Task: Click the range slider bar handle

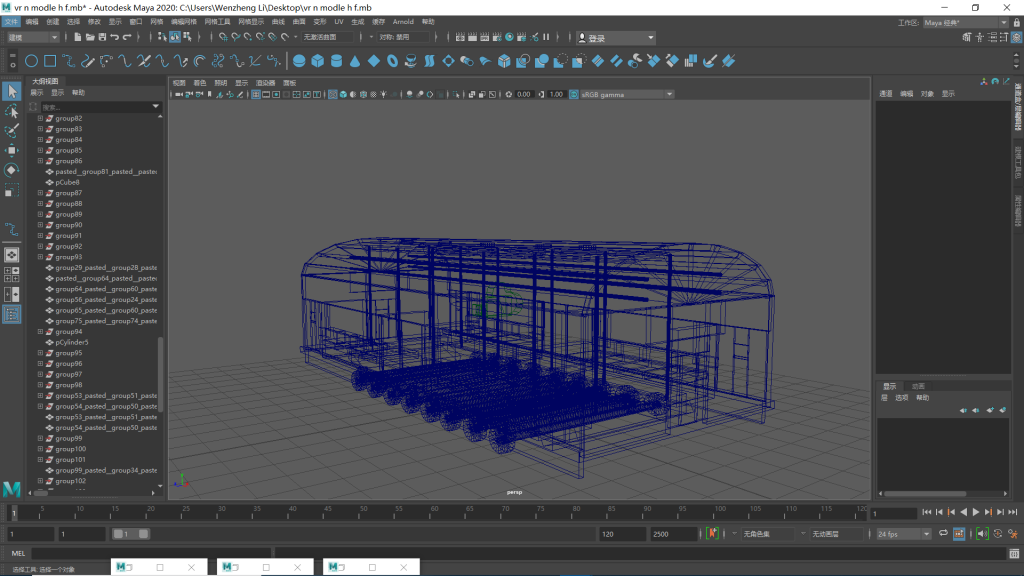Action: [131, 534]
